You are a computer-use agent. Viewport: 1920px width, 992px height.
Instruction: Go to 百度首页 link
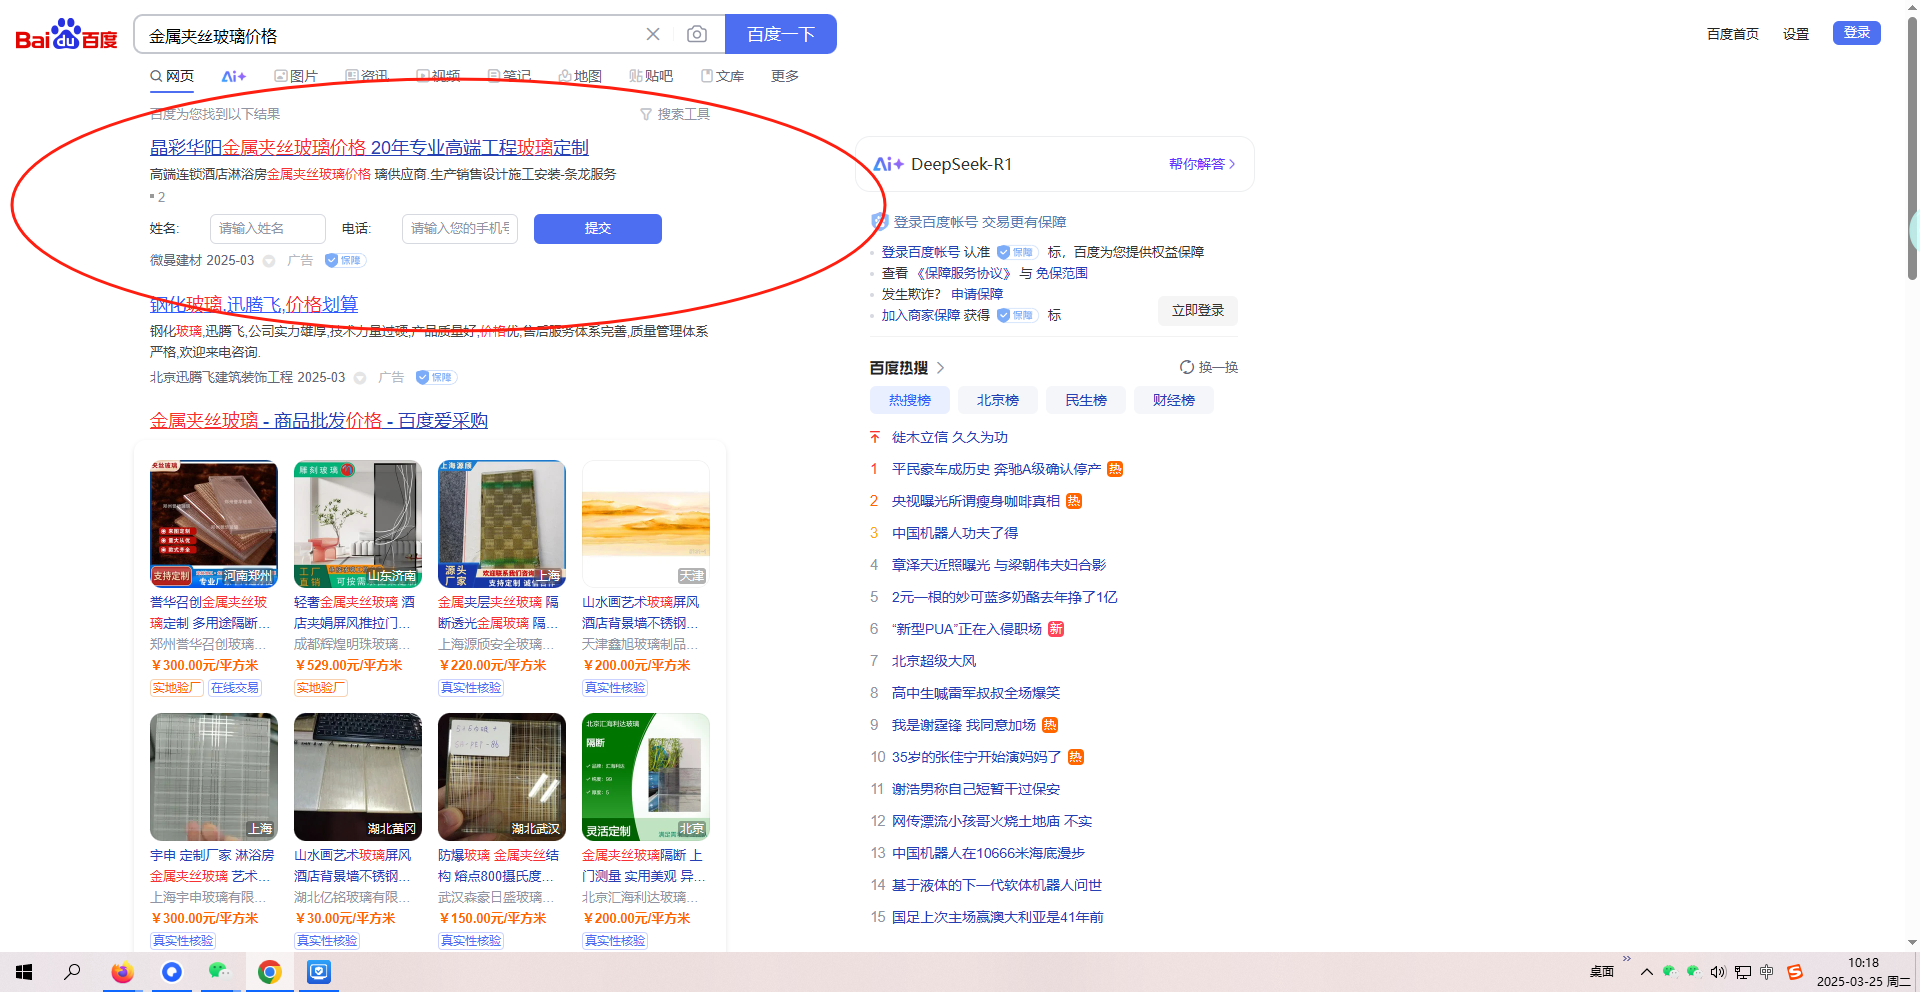click(1733, 34)
